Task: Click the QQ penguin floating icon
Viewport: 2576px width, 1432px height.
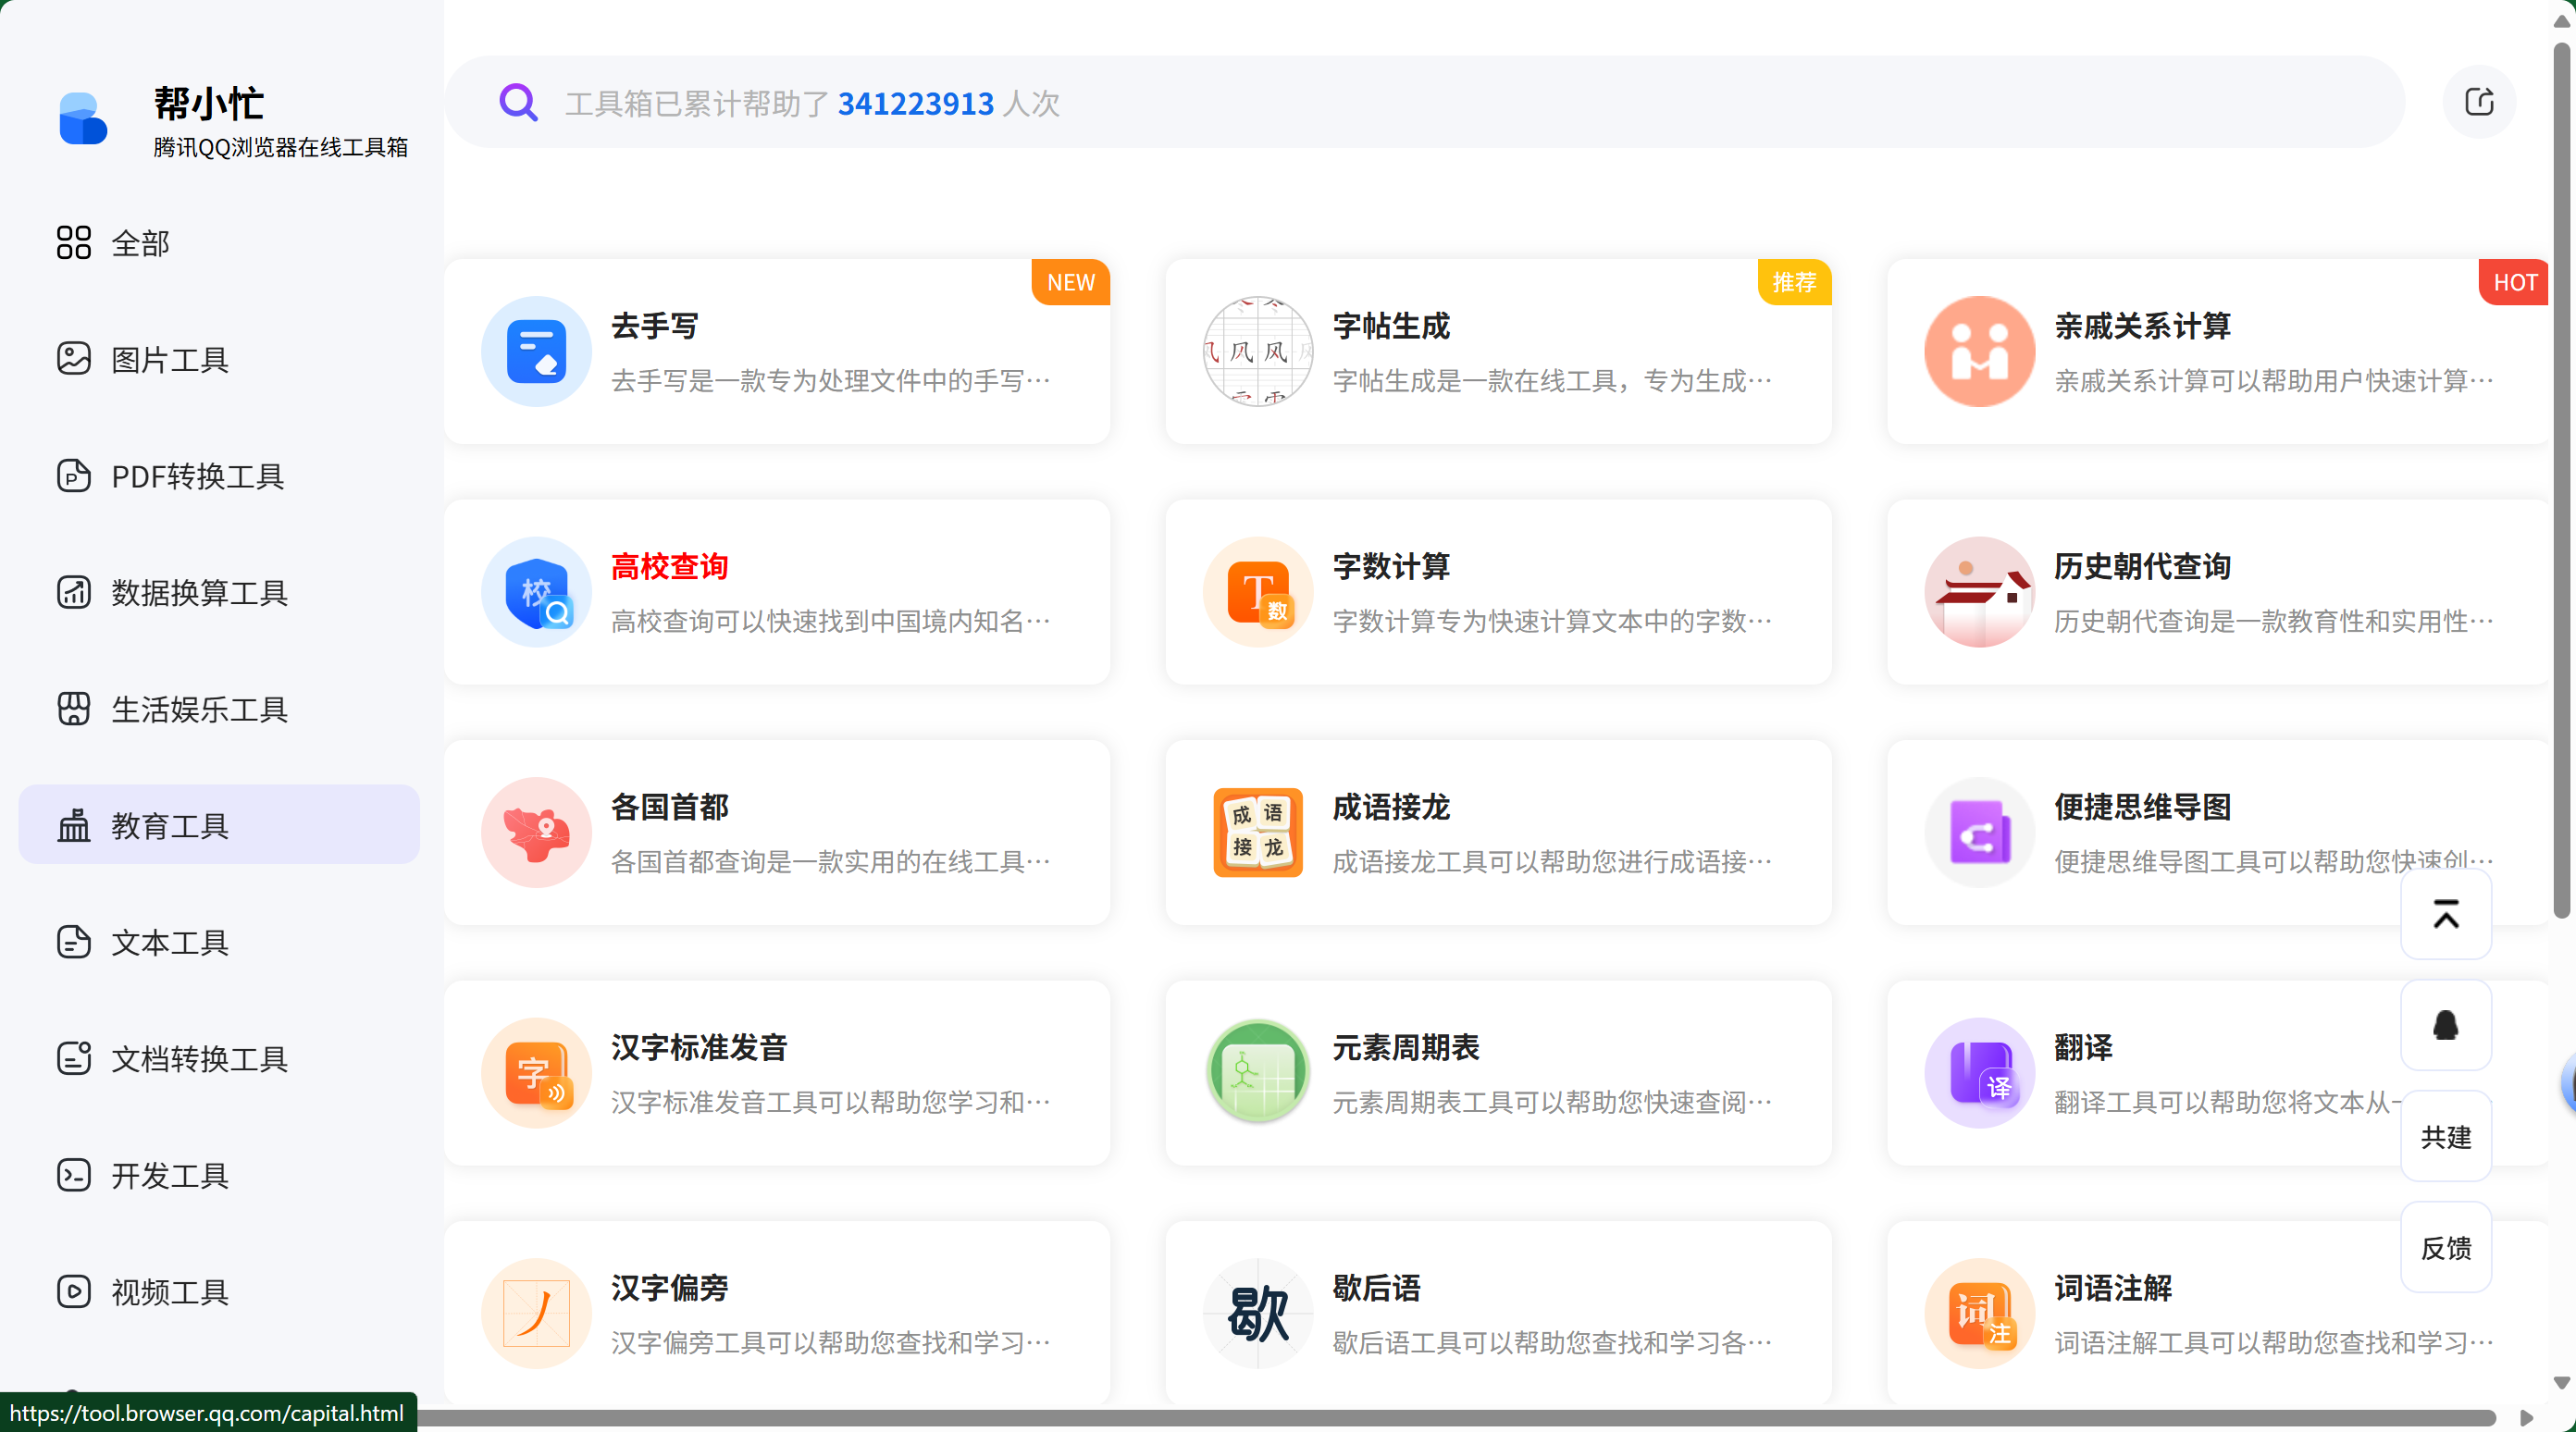Action: pos(2445,1025)
